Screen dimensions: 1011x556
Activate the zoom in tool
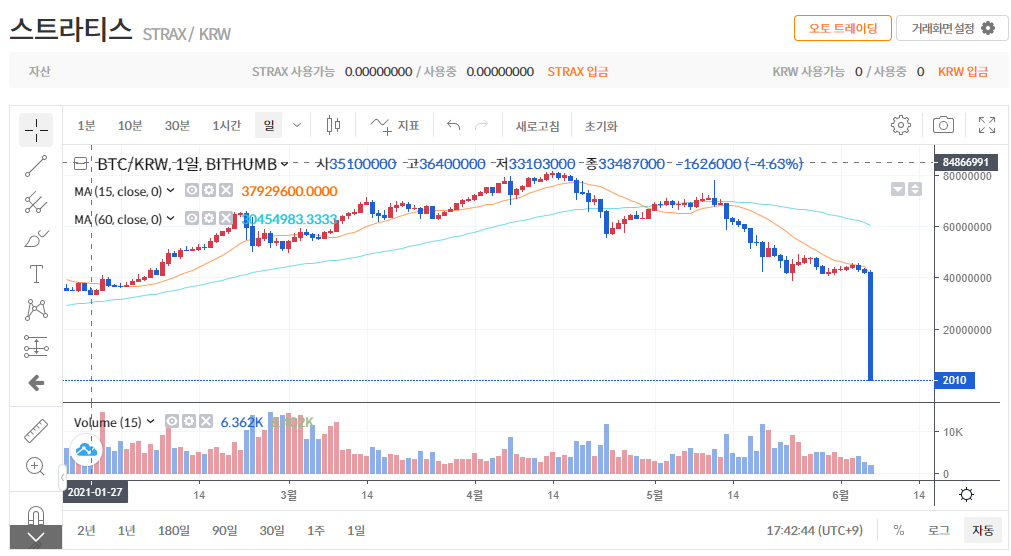(x=35, y=466)
